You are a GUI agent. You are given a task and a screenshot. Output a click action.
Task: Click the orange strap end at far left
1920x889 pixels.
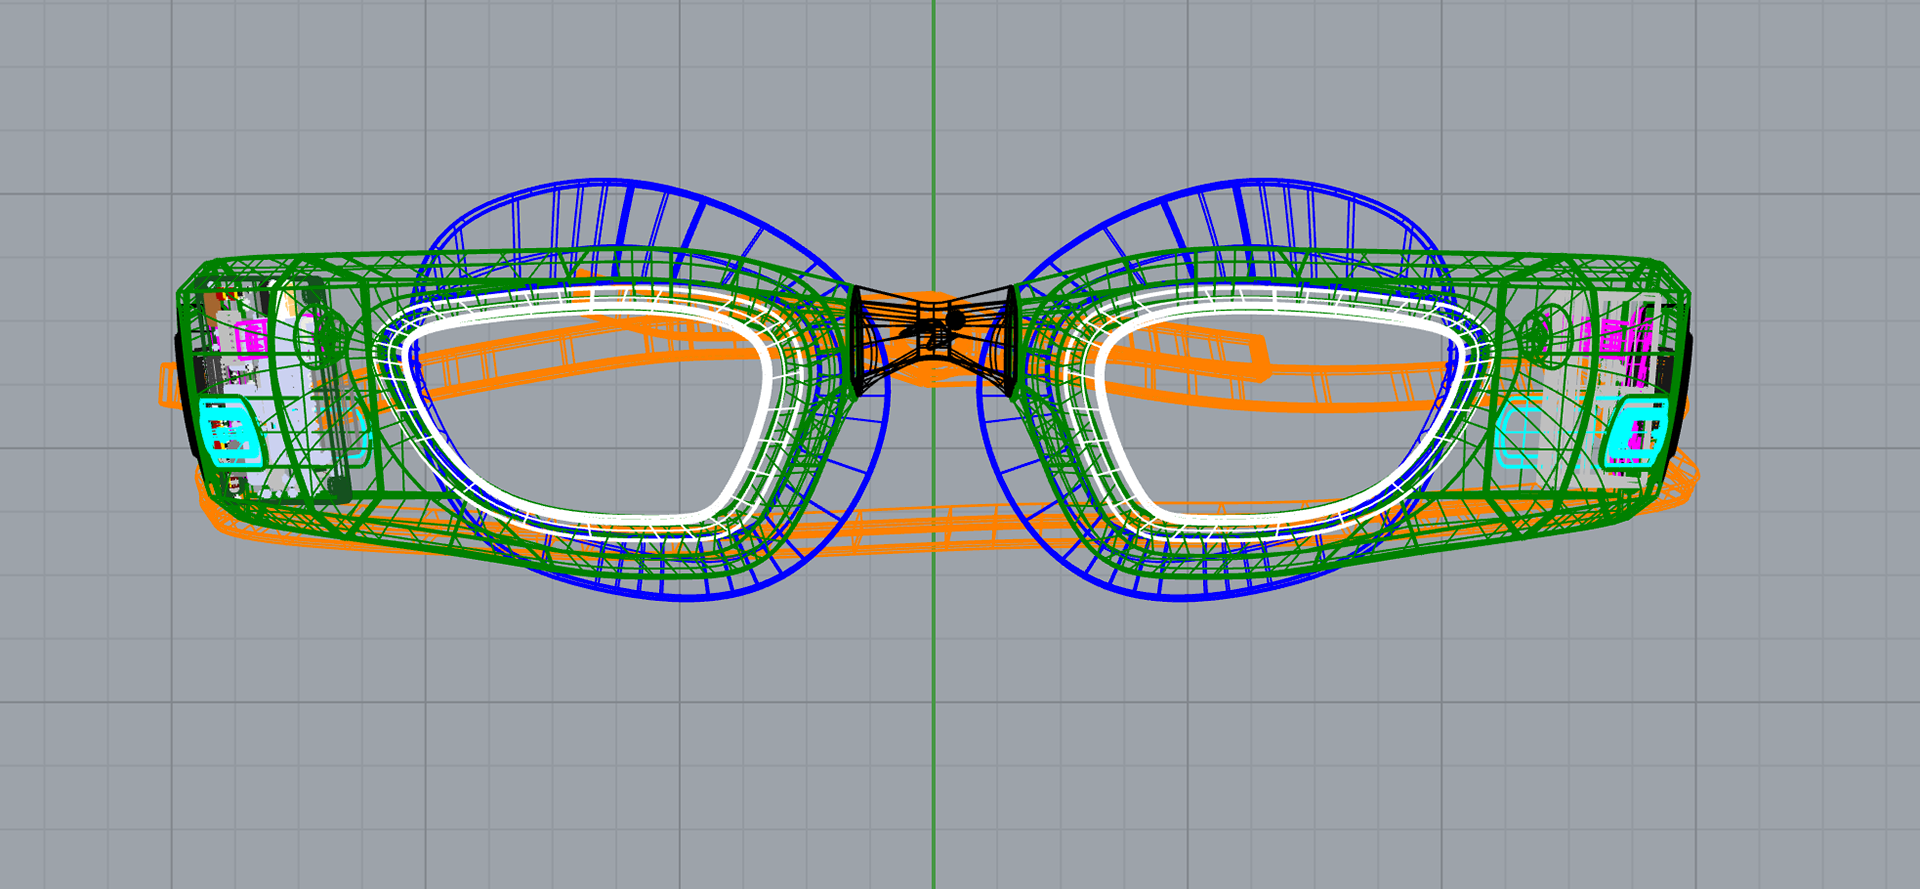(x=166, y=385)
